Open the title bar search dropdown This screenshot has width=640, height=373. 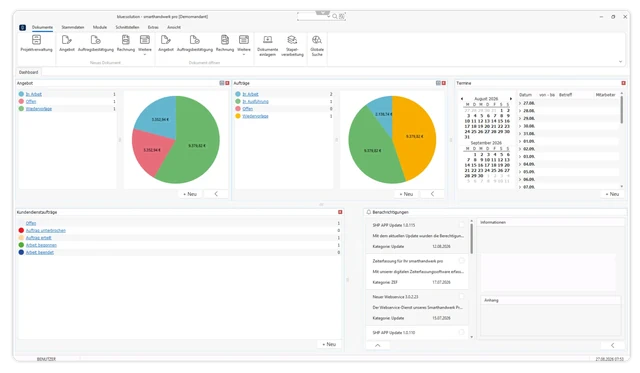(329, 16)
